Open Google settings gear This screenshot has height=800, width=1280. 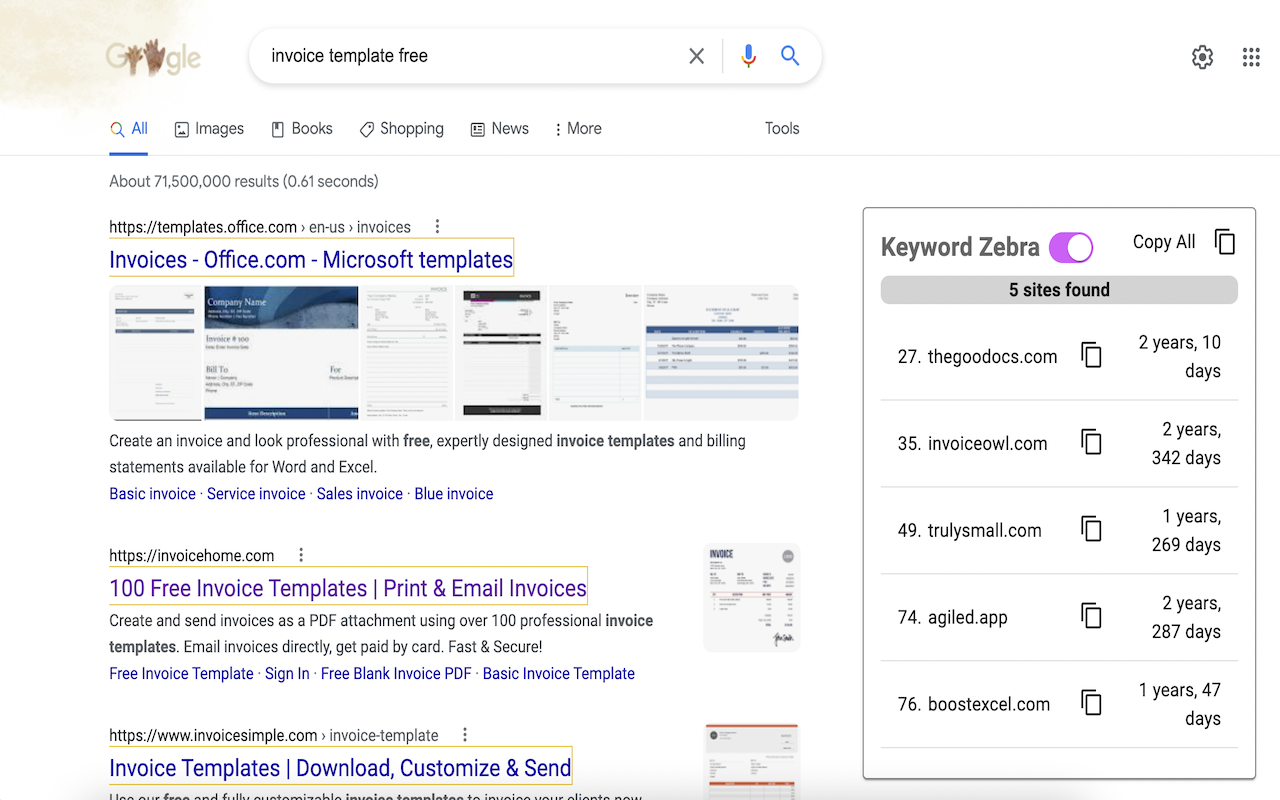tap(1203, 57)
